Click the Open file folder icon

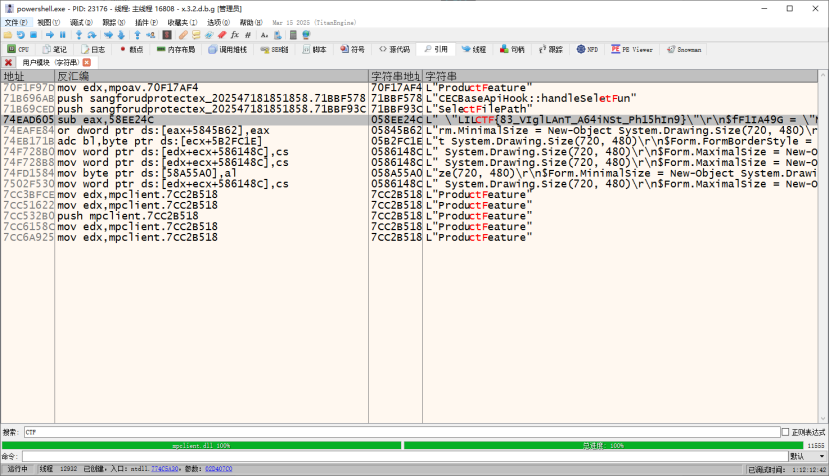[x=8, y=34]
